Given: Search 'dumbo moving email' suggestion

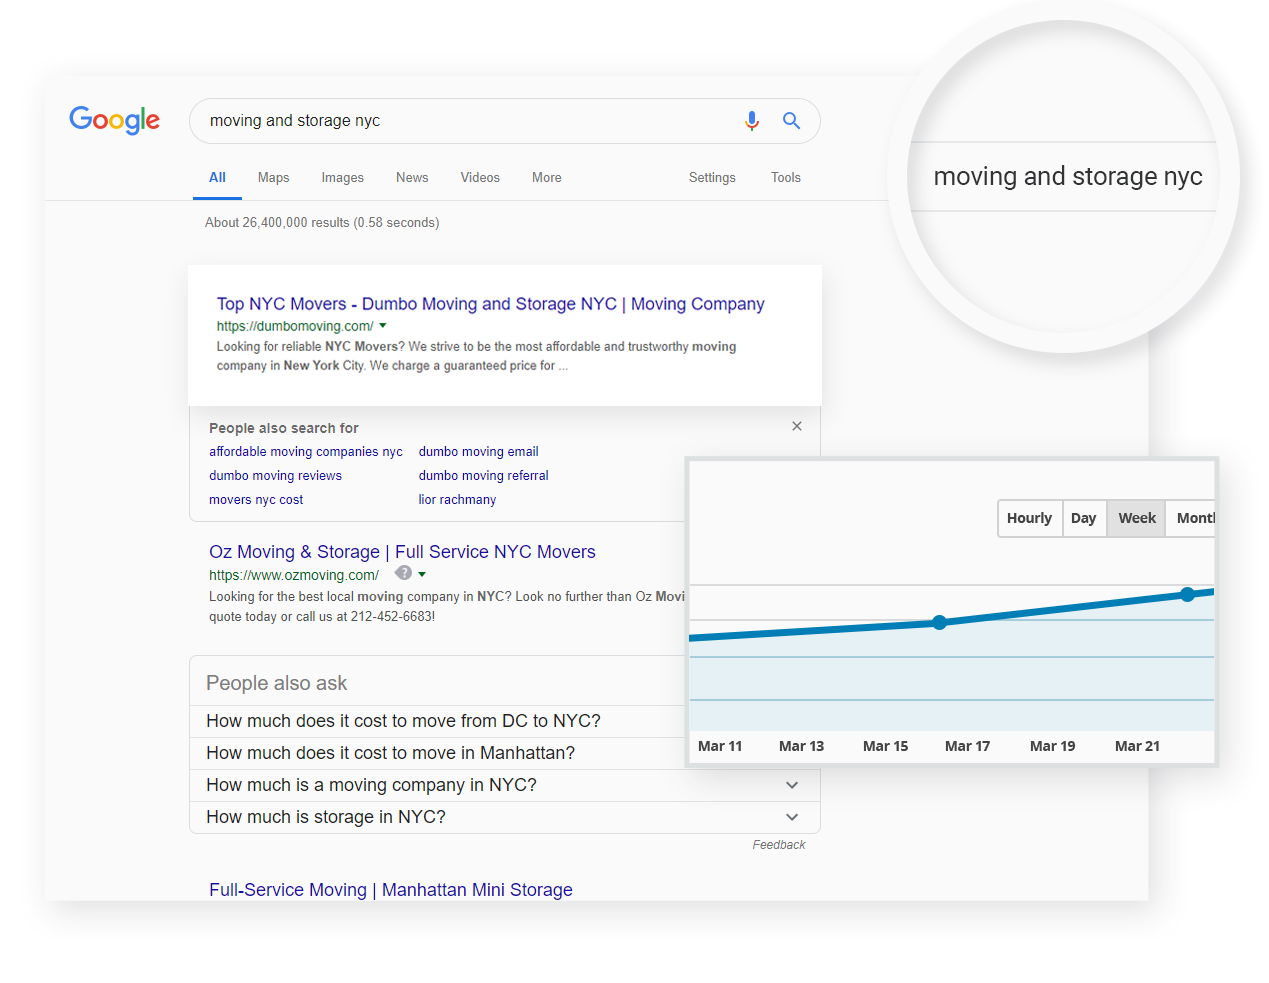Looking at the screenshot, I should (478, 452).
